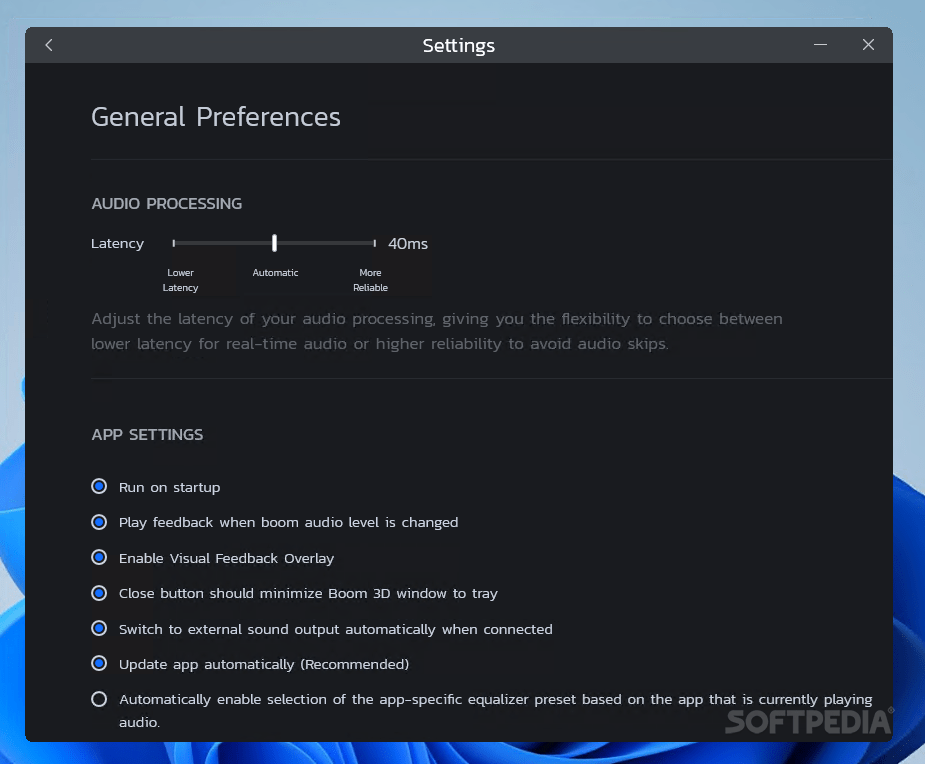This screenshot has width=925, height=764.
Task: Toggle switch to external sound output automatically
Action: (99, 628)
